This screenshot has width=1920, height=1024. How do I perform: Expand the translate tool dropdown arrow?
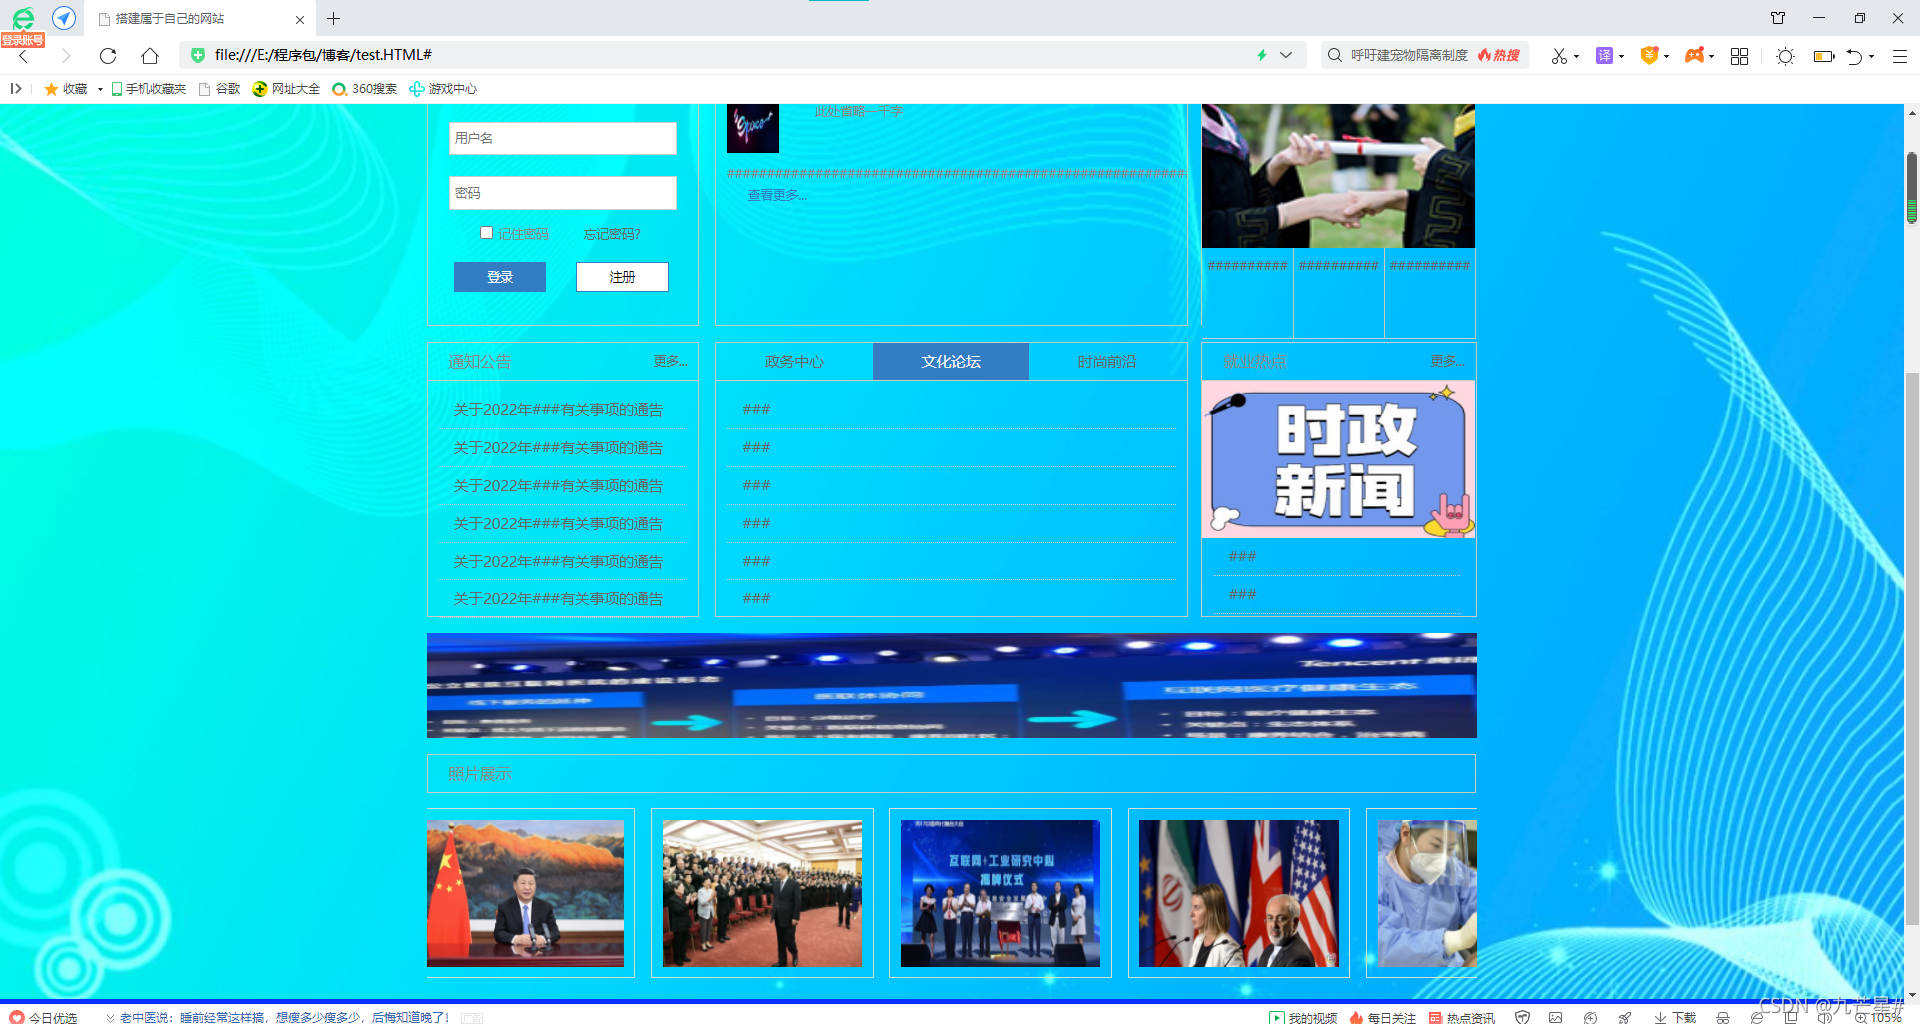tap(1621, 57)
